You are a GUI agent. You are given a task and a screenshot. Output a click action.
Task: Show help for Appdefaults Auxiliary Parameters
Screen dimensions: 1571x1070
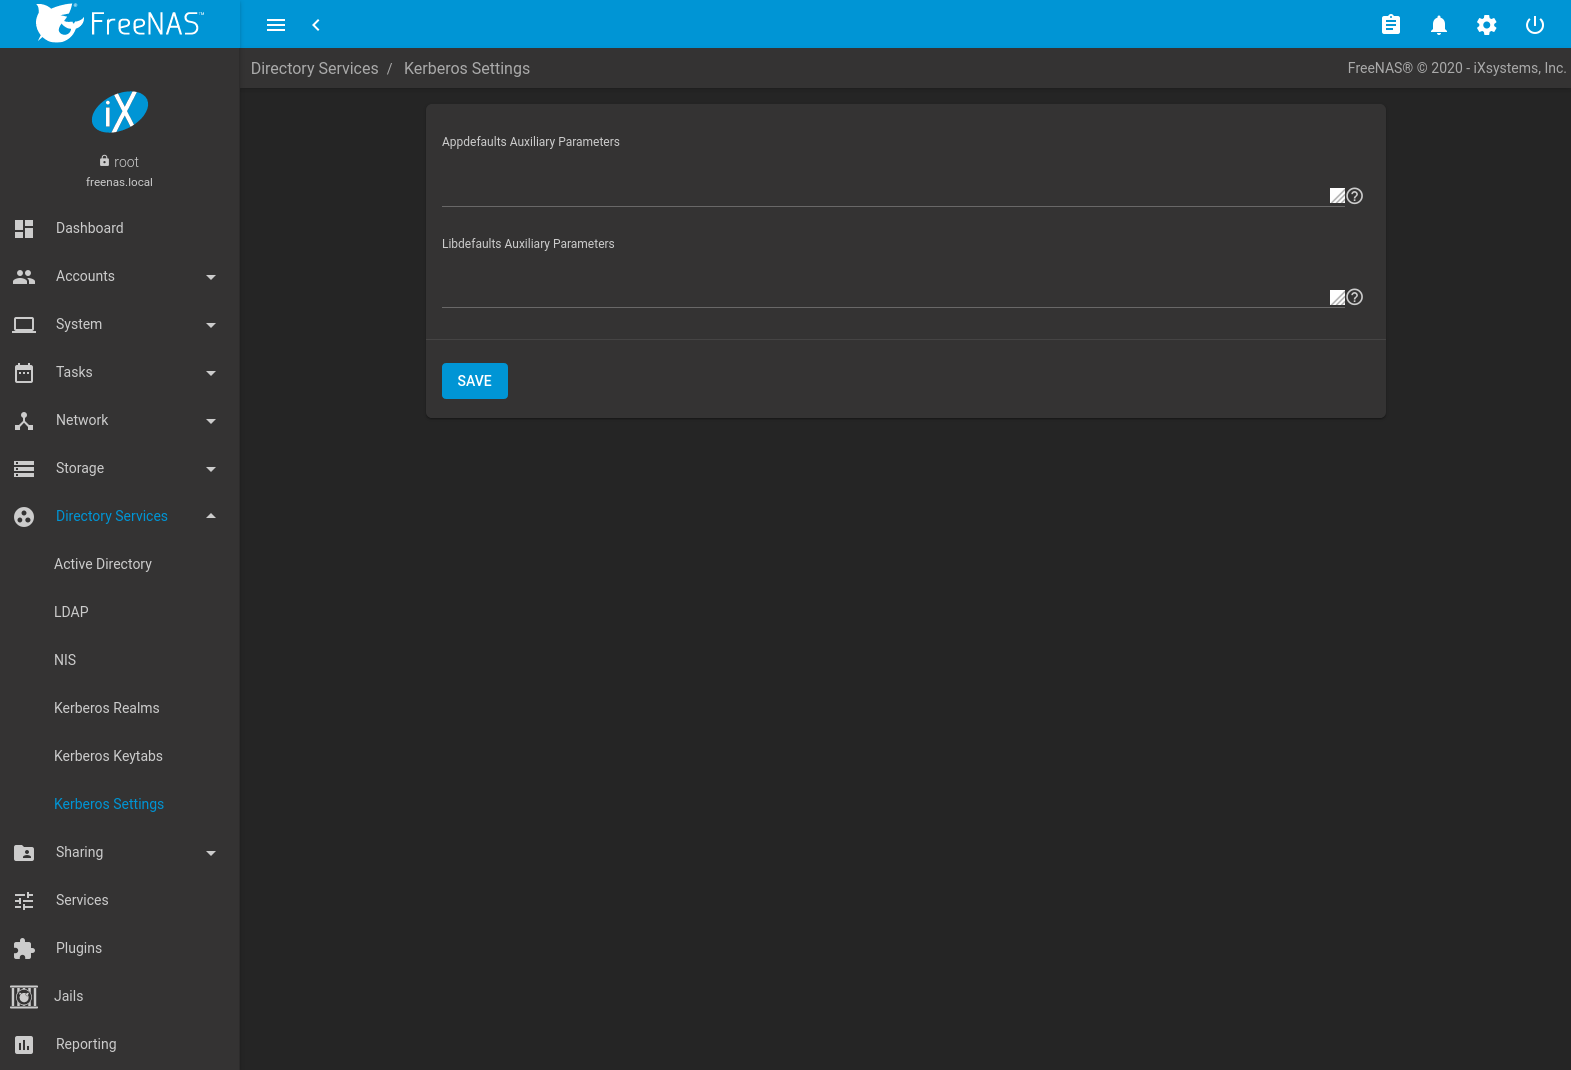coord(1355,196)
